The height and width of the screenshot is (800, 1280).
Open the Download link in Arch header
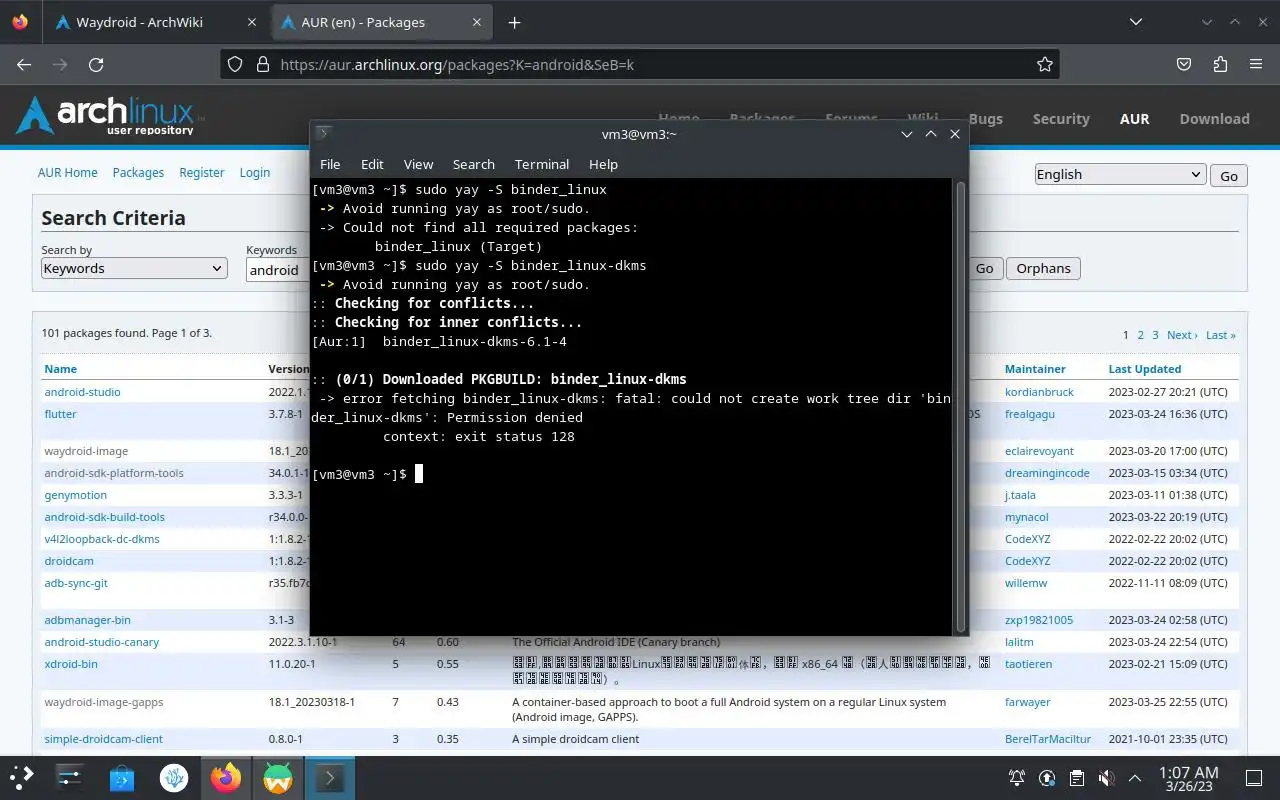(x=1214, y=118)
